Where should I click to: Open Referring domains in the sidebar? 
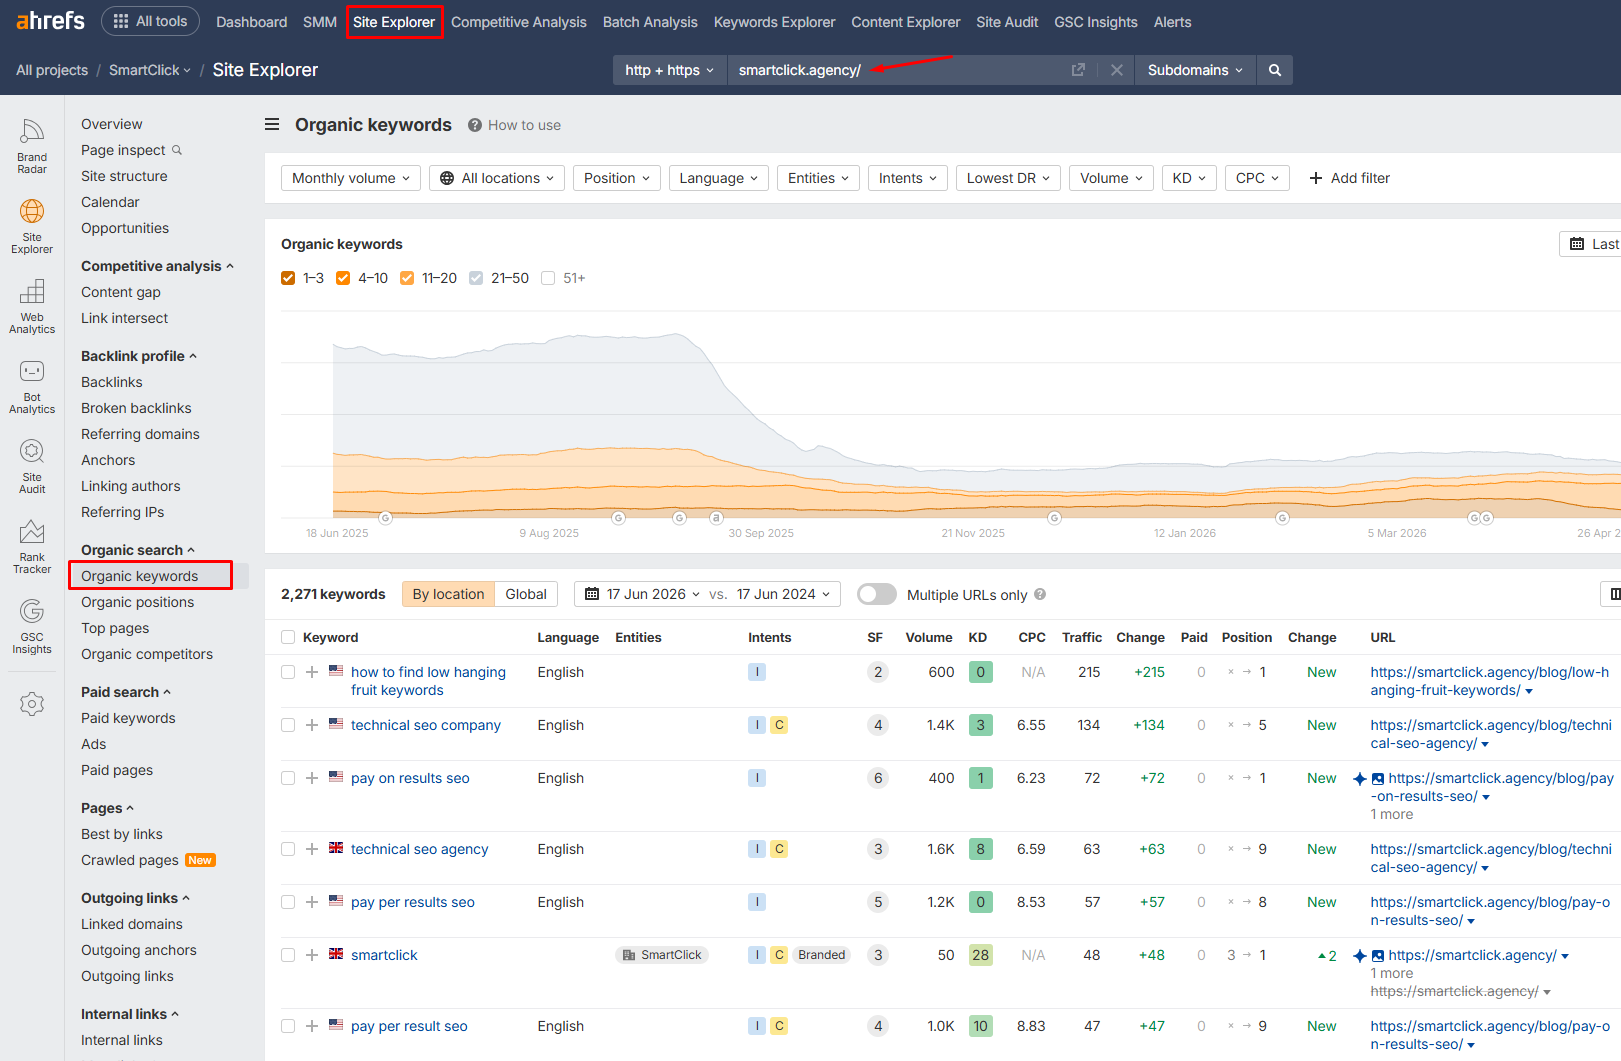click(140, 434)
